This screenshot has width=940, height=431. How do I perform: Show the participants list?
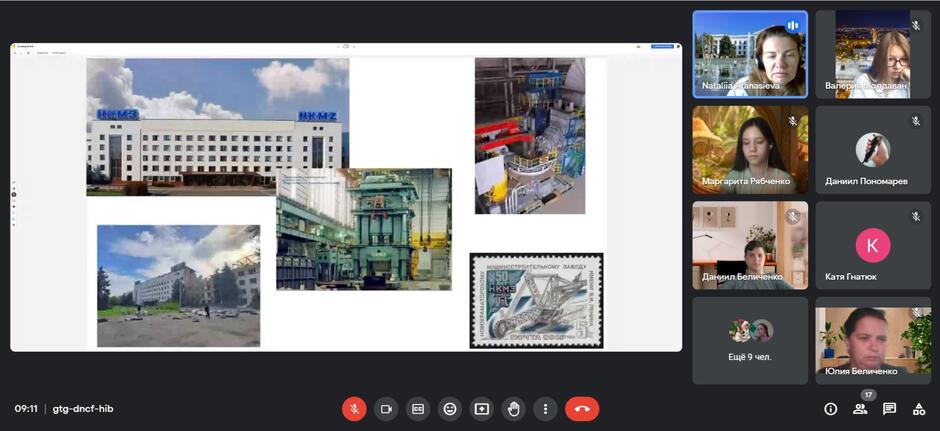pyautogui.click(x=860, y=409)
